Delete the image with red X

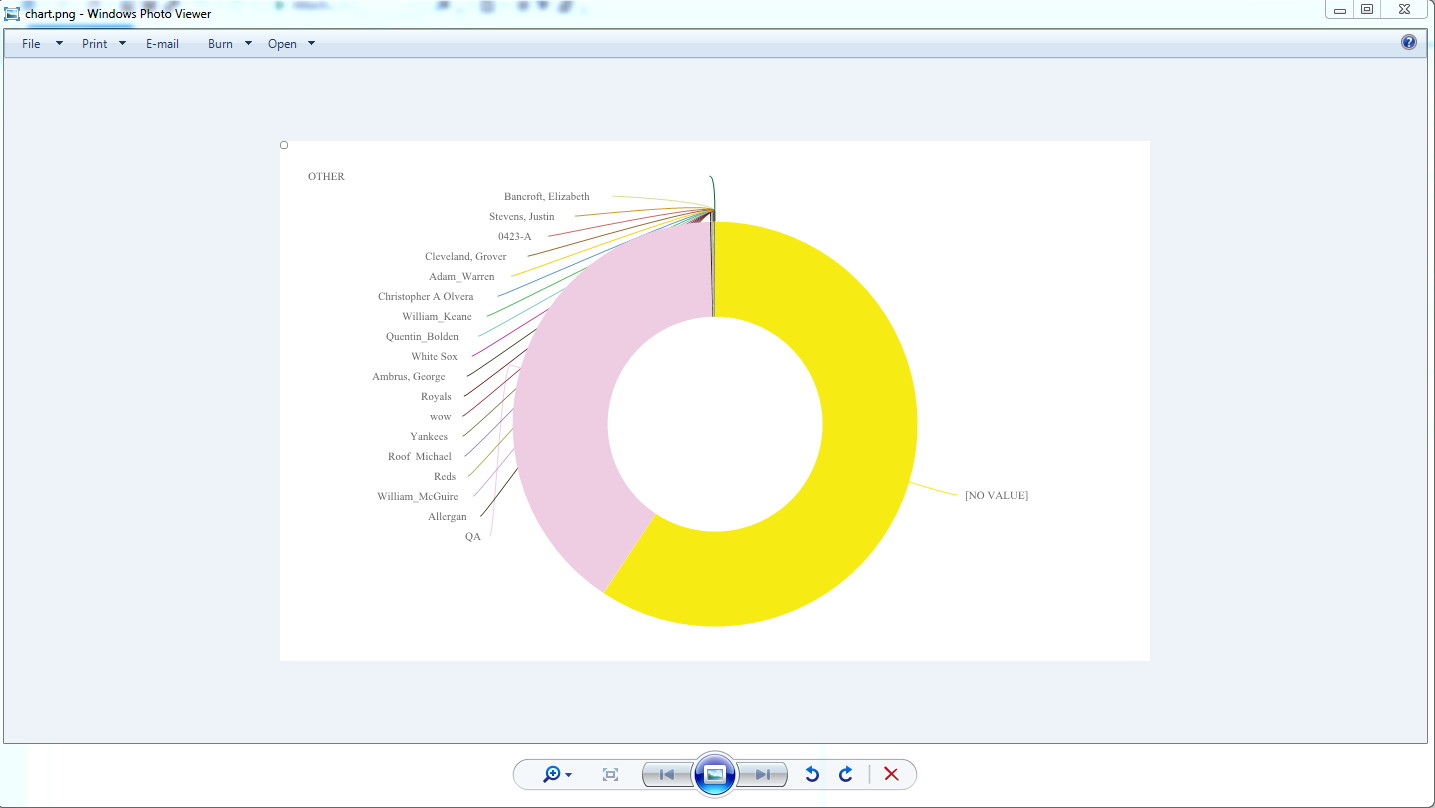(891, 774)
